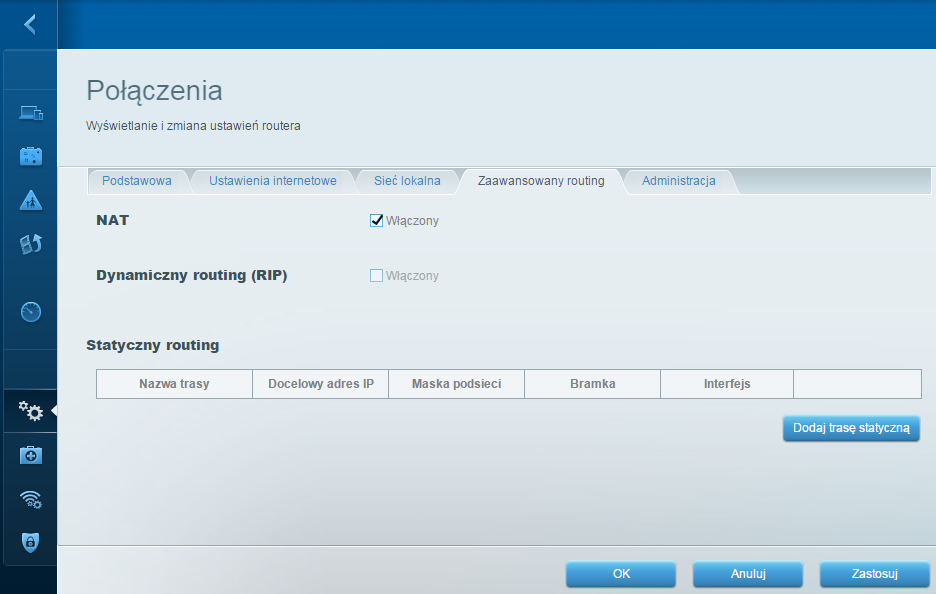Open media prioritization icon
The height and width of the screenshot is (594, 936).
point(30,244)
